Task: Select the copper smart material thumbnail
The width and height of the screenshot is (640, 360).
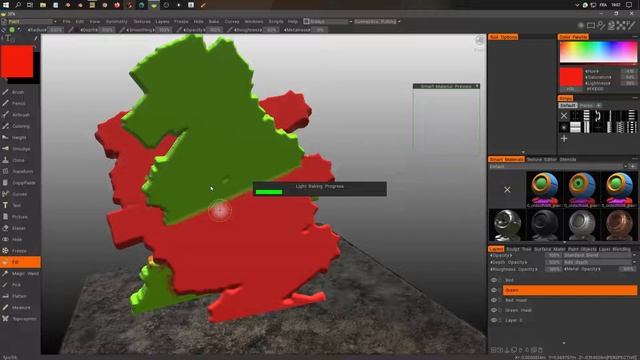Action: tap(620, 225)
